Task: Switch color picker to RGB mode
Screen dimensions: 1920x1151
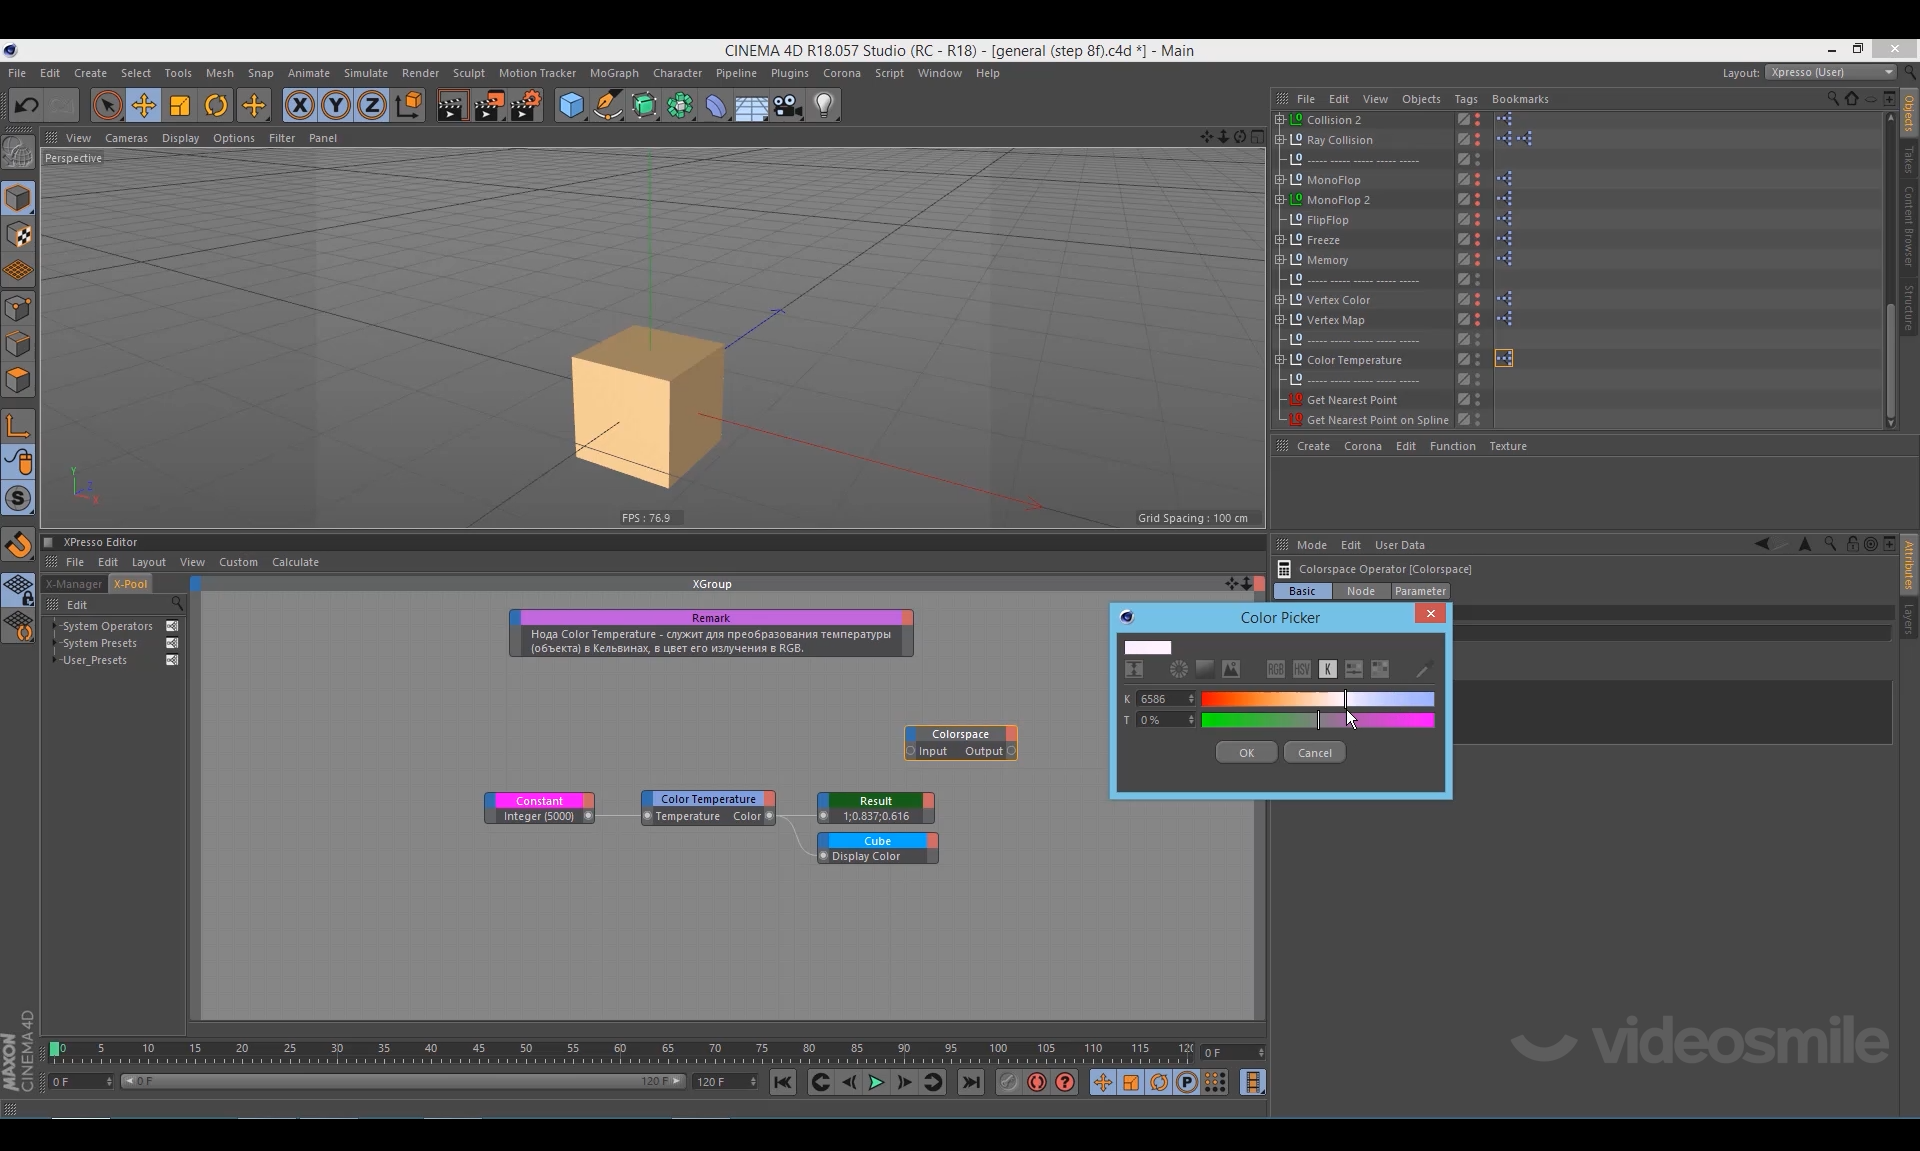Action: click(x=1275, y=669)
